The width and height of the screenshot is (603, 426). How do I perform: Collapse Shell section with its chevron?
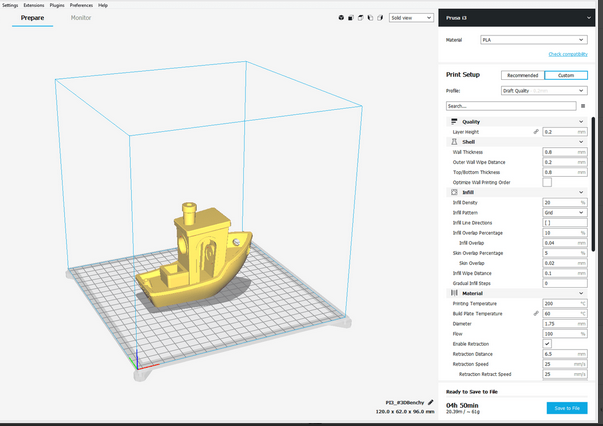pyautogui.click(x=581, y=142)
